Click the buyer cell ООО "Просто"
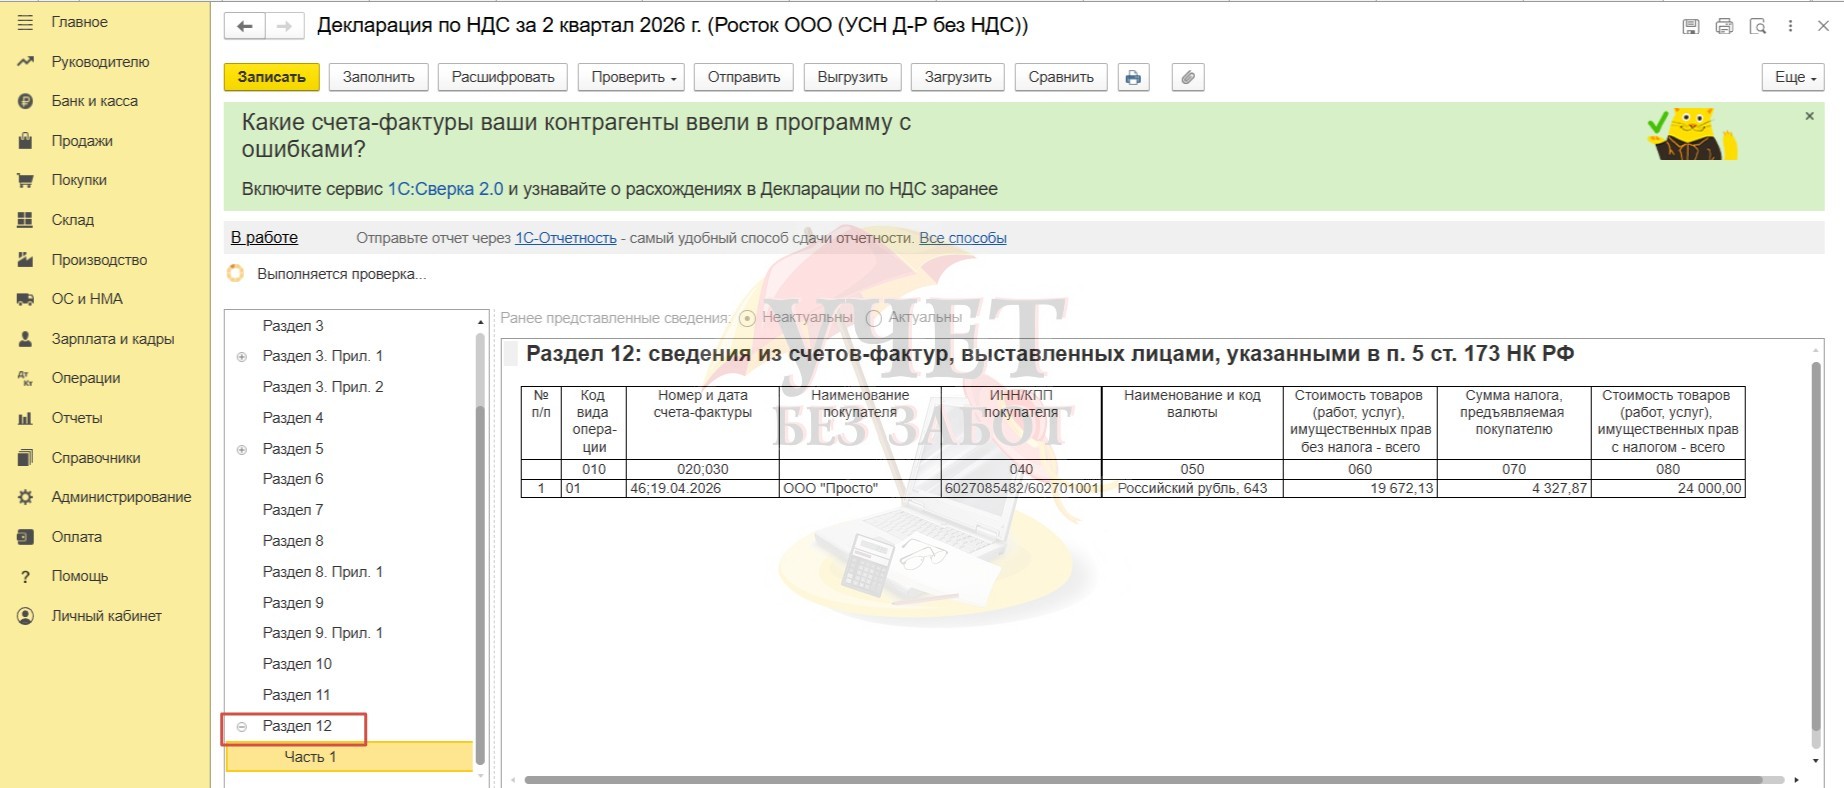This screenshot has height=788, width=1844. click(860, 489)
